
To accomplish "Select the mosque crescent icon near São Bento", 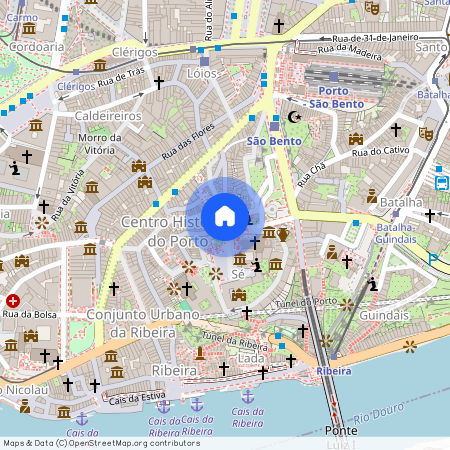I will point(295,117).
